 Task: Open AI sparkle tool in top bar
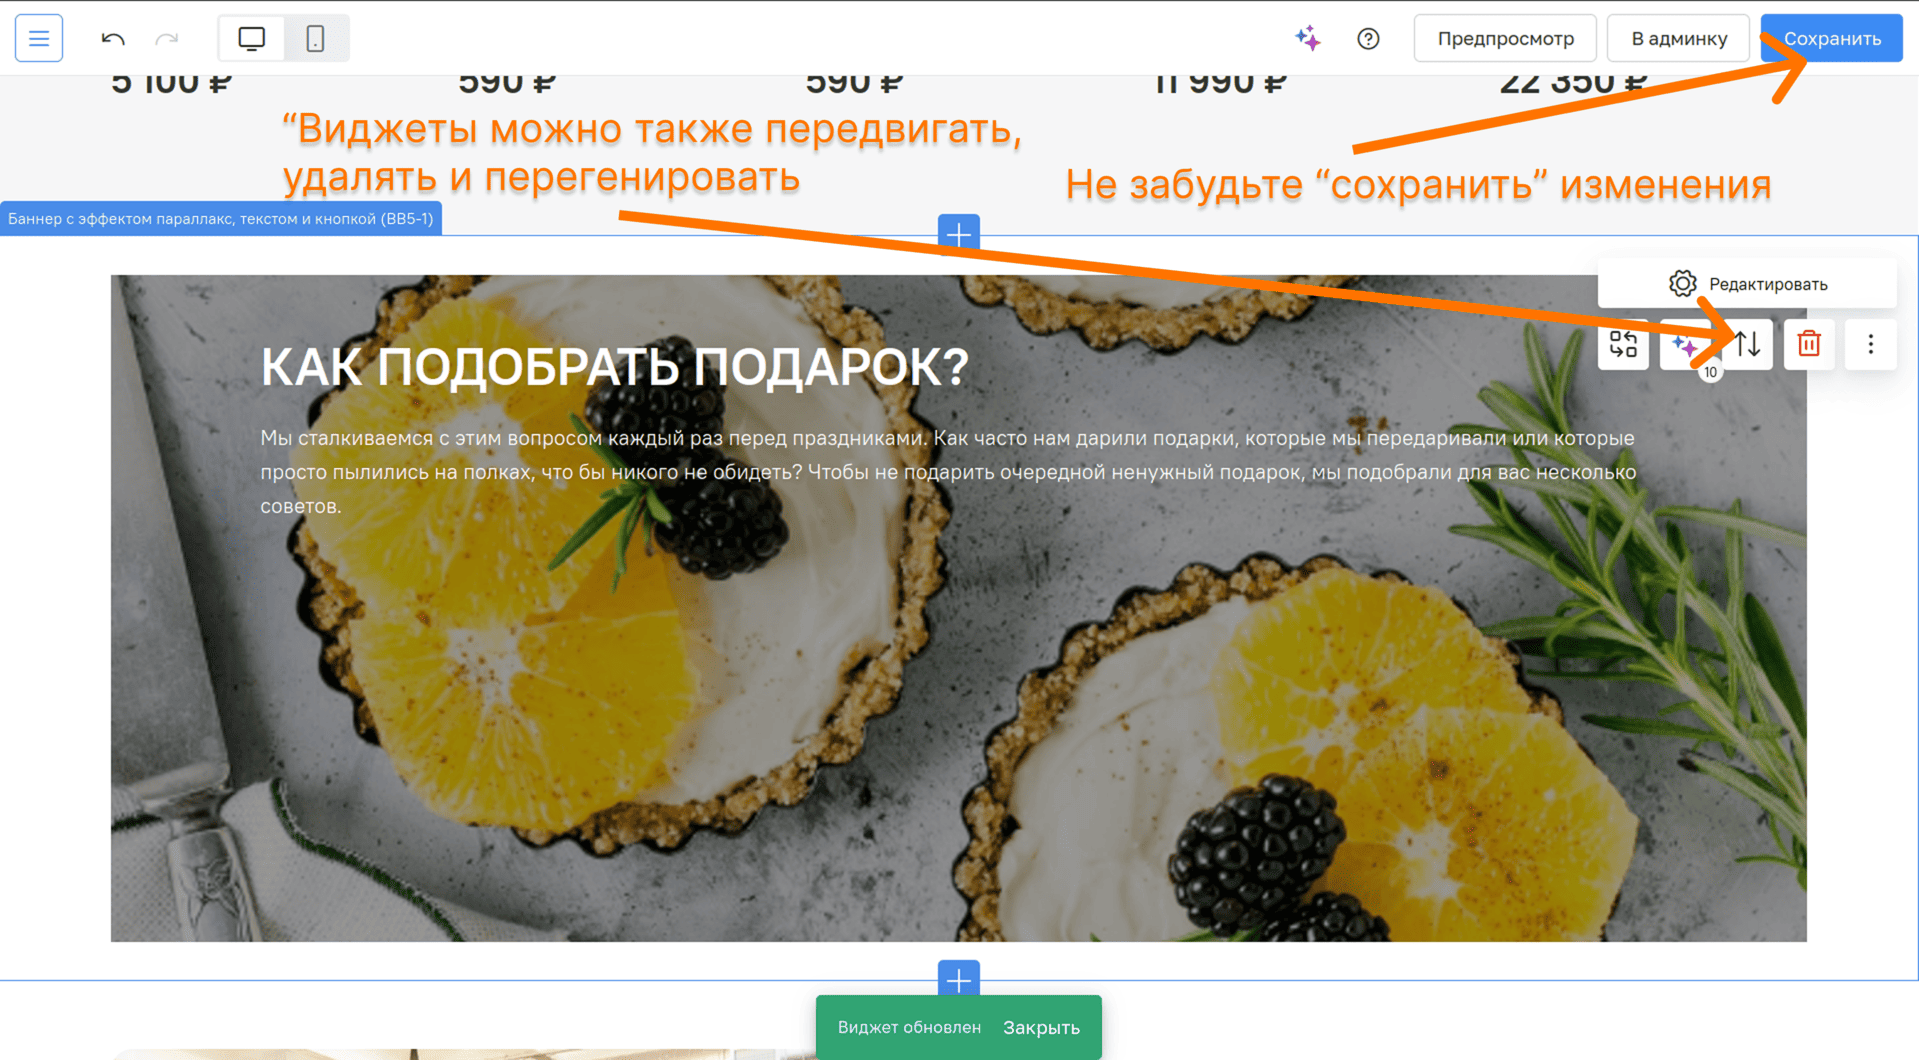click(1307, 39)
